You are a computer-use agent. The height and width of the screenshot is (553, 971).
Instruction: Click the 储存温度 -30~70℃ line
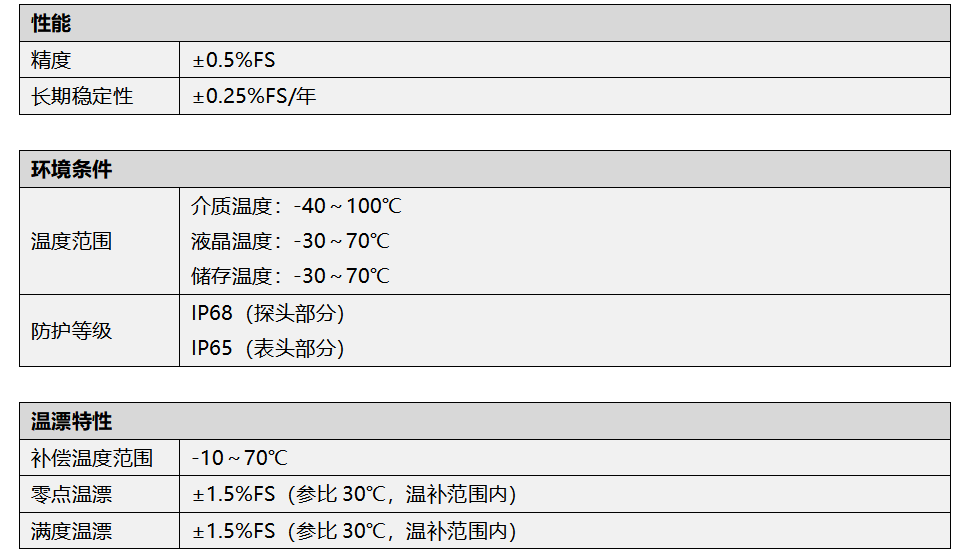pos(290,276)
